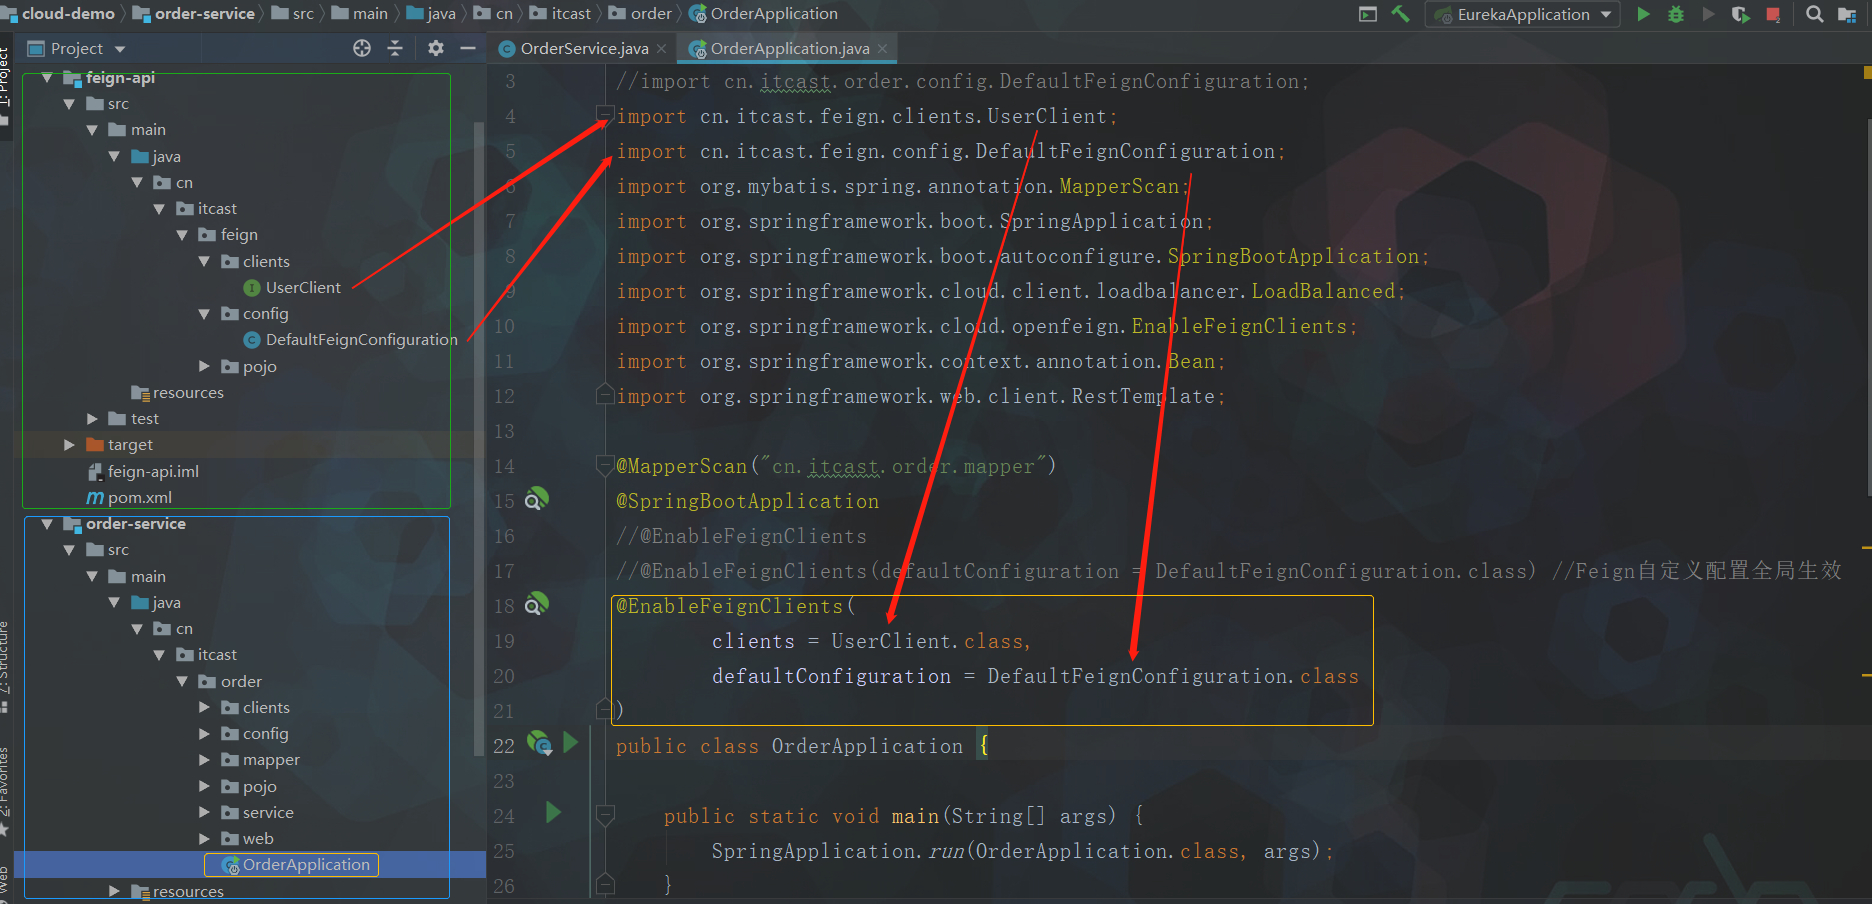Close the OrderApplication.java tab
Screen dimensions: 1872x904
tap(882, 48)
